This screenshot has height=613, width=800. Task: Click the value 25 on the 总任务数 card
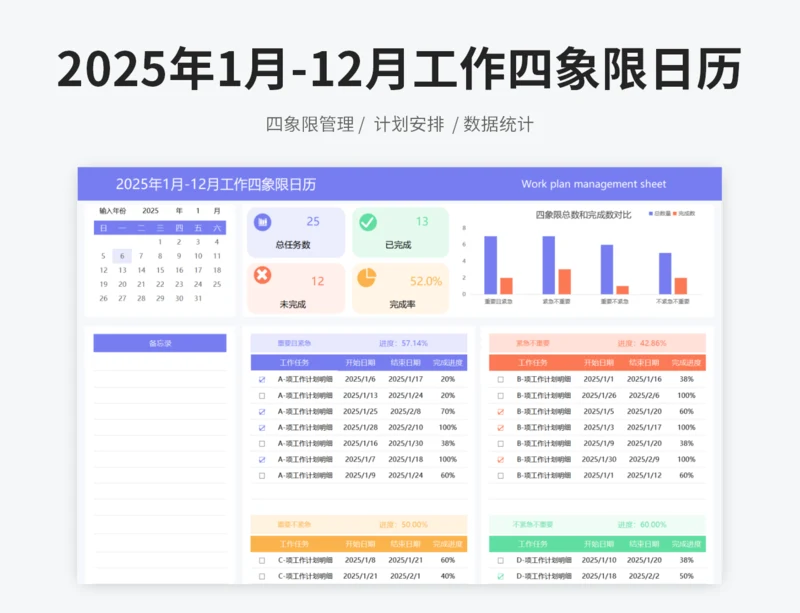click(x=313, y=222)
